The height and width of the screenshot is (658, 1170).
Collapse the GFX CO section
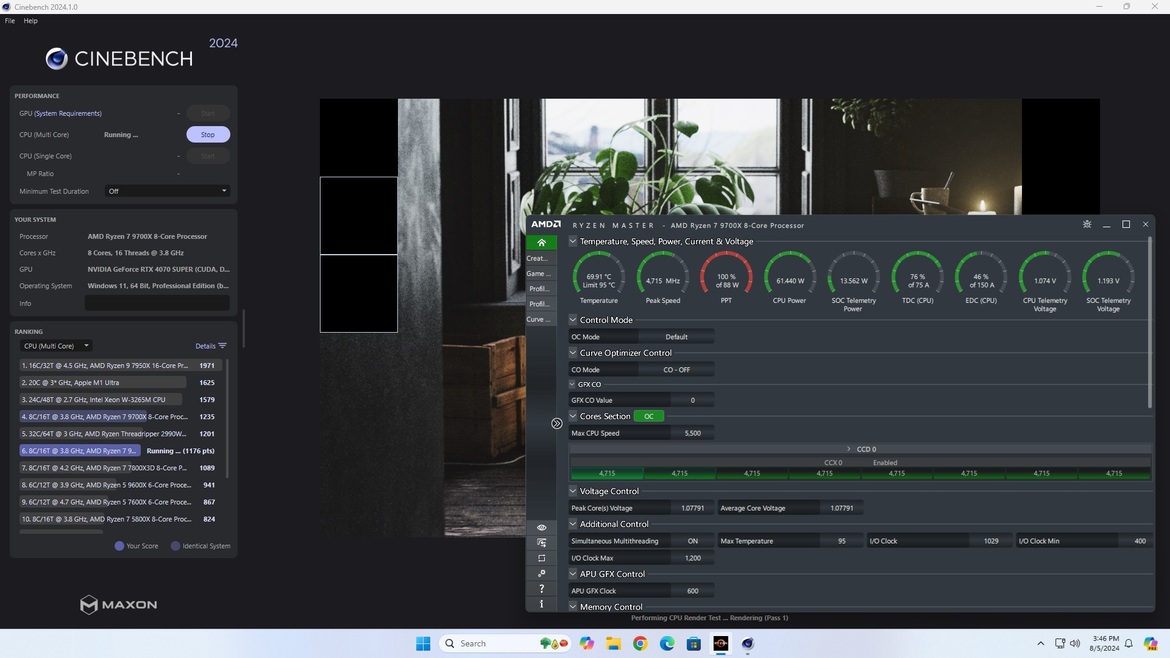[x=572, y=384]
